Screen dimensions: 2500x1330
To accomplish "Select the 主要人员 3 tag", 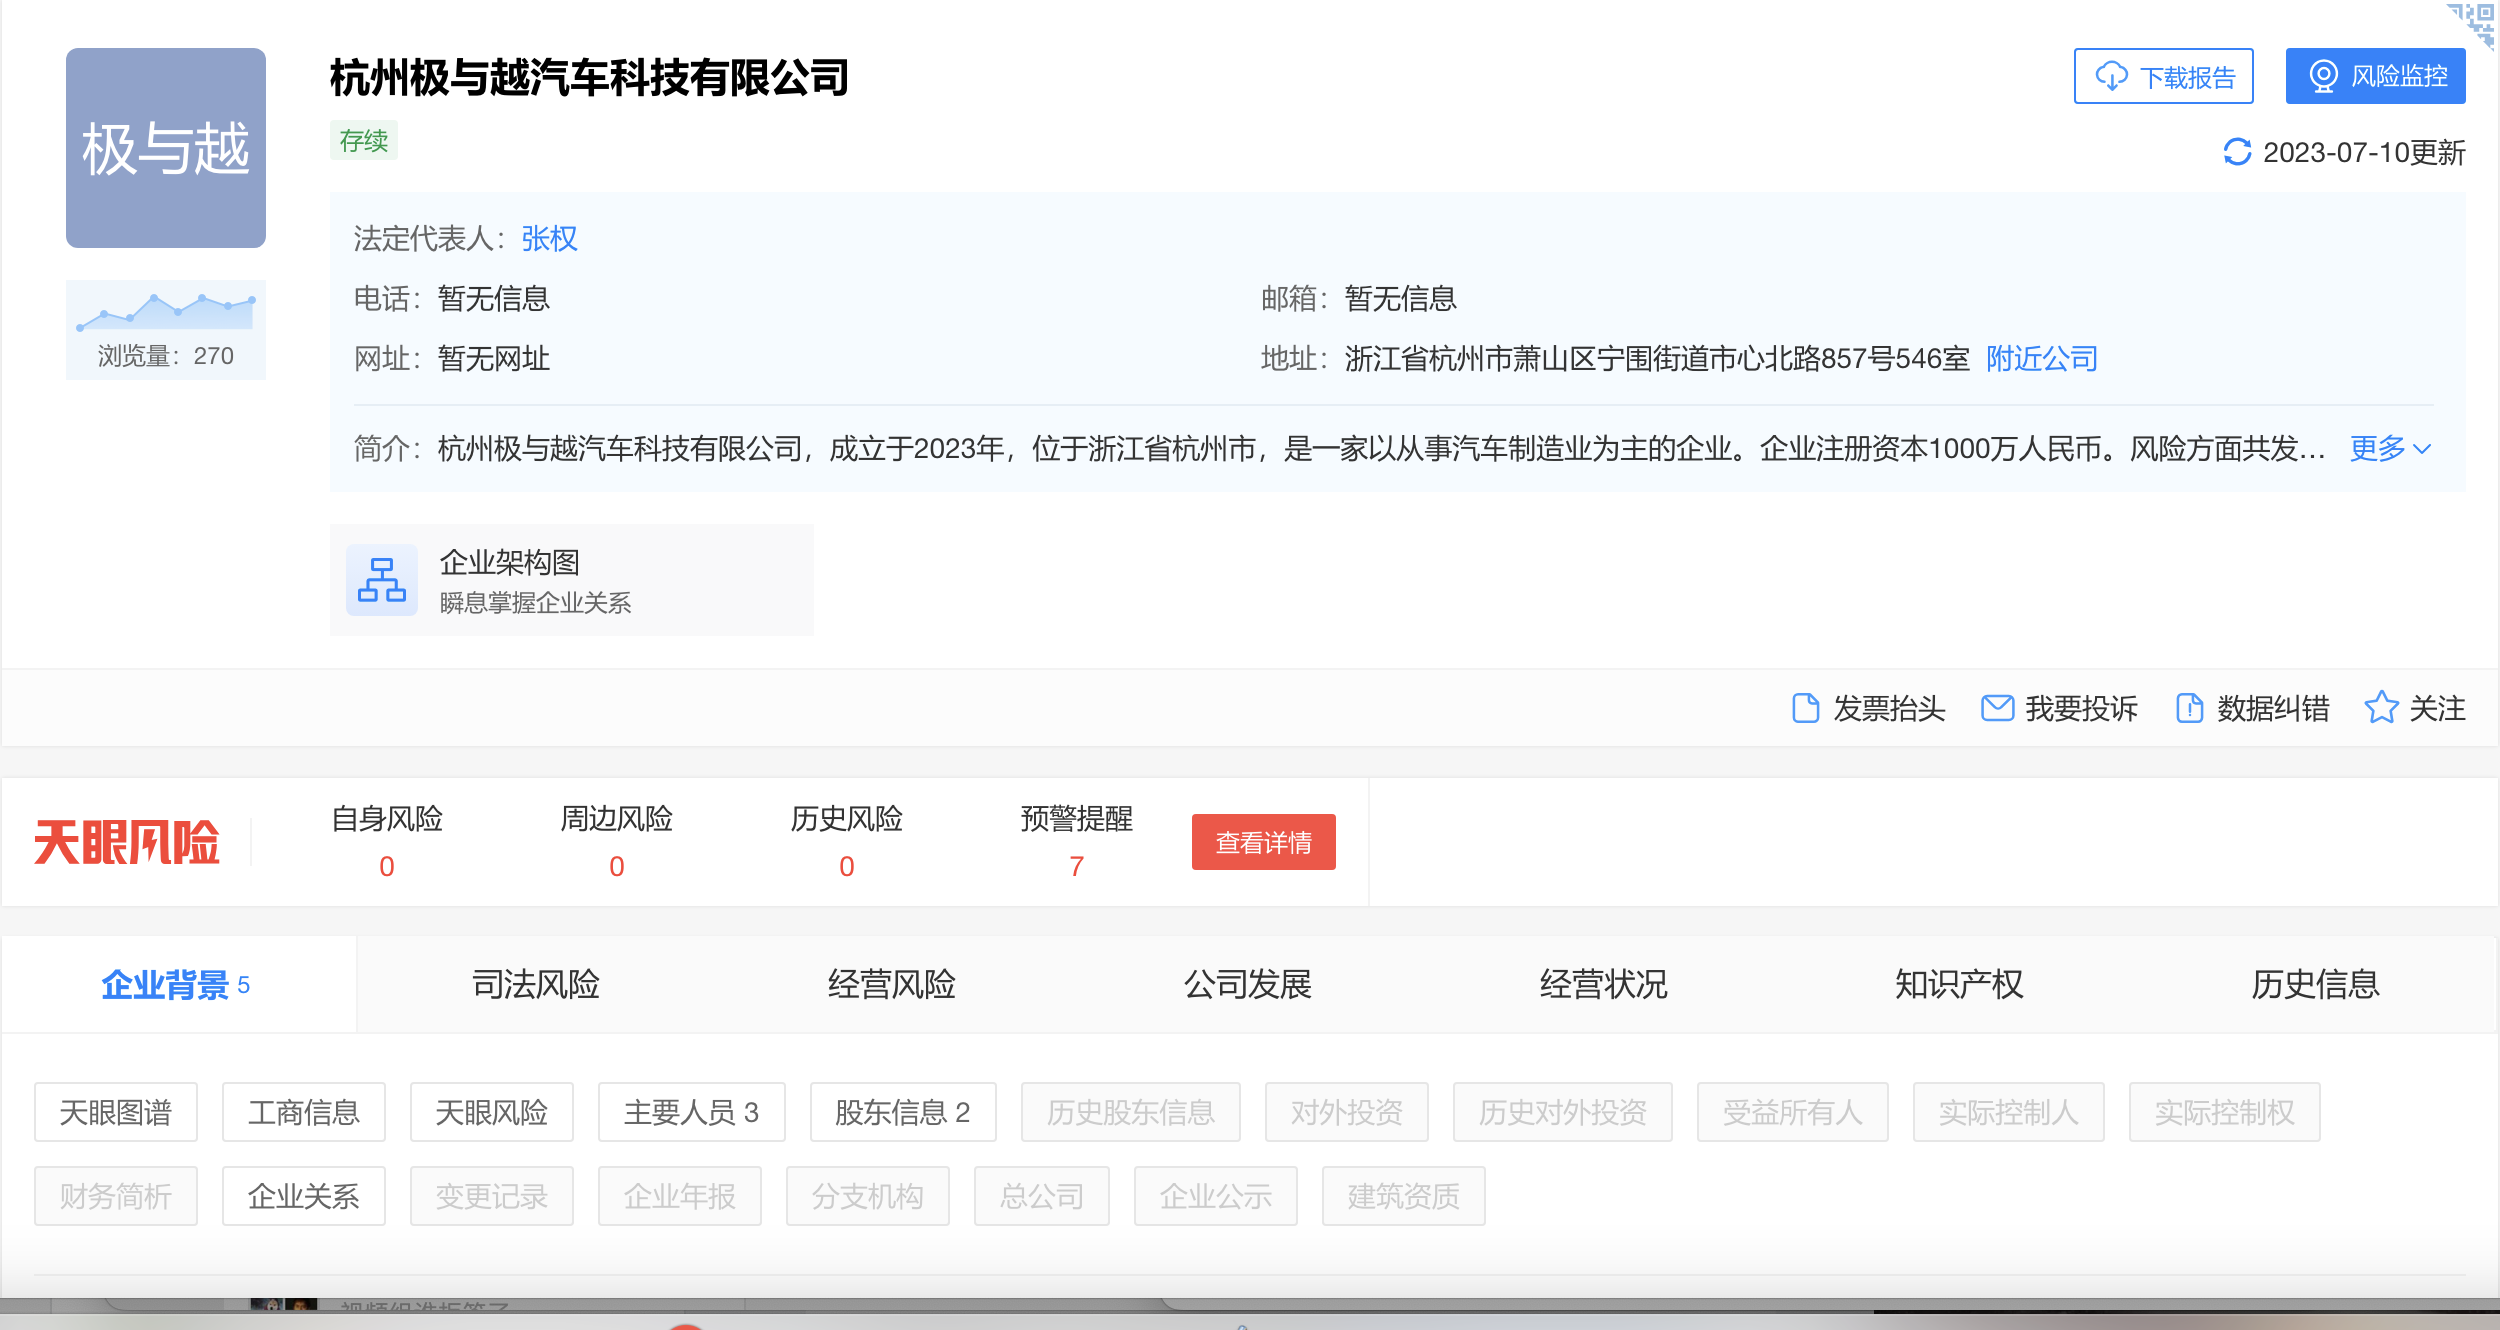I will 691,1112.
